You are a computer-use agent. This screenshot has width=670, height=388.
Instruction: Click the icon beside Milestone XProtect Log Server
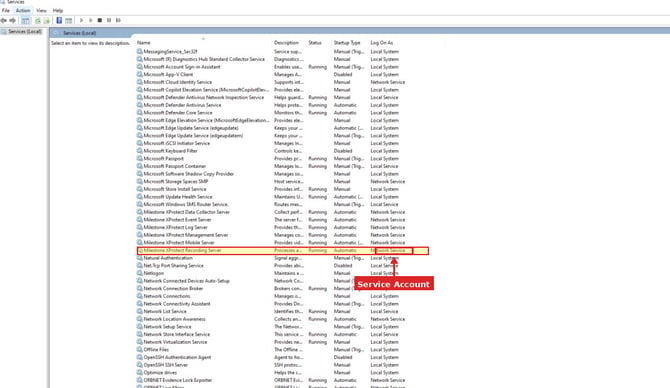point(139,227)
